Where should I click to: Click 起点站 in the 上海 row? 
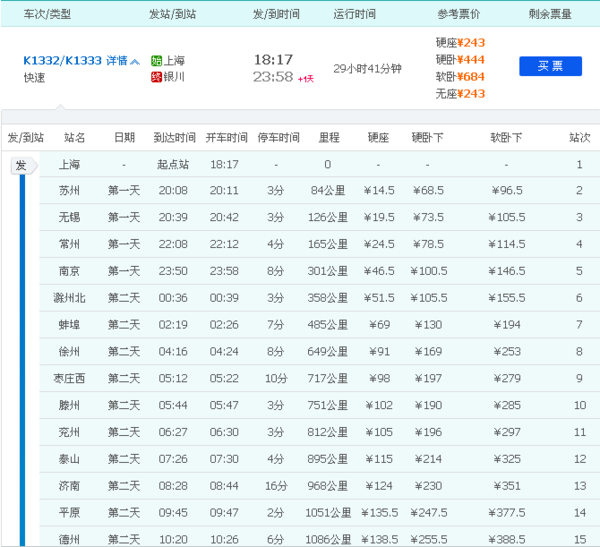pyautogui.click(x=173, y=165)
